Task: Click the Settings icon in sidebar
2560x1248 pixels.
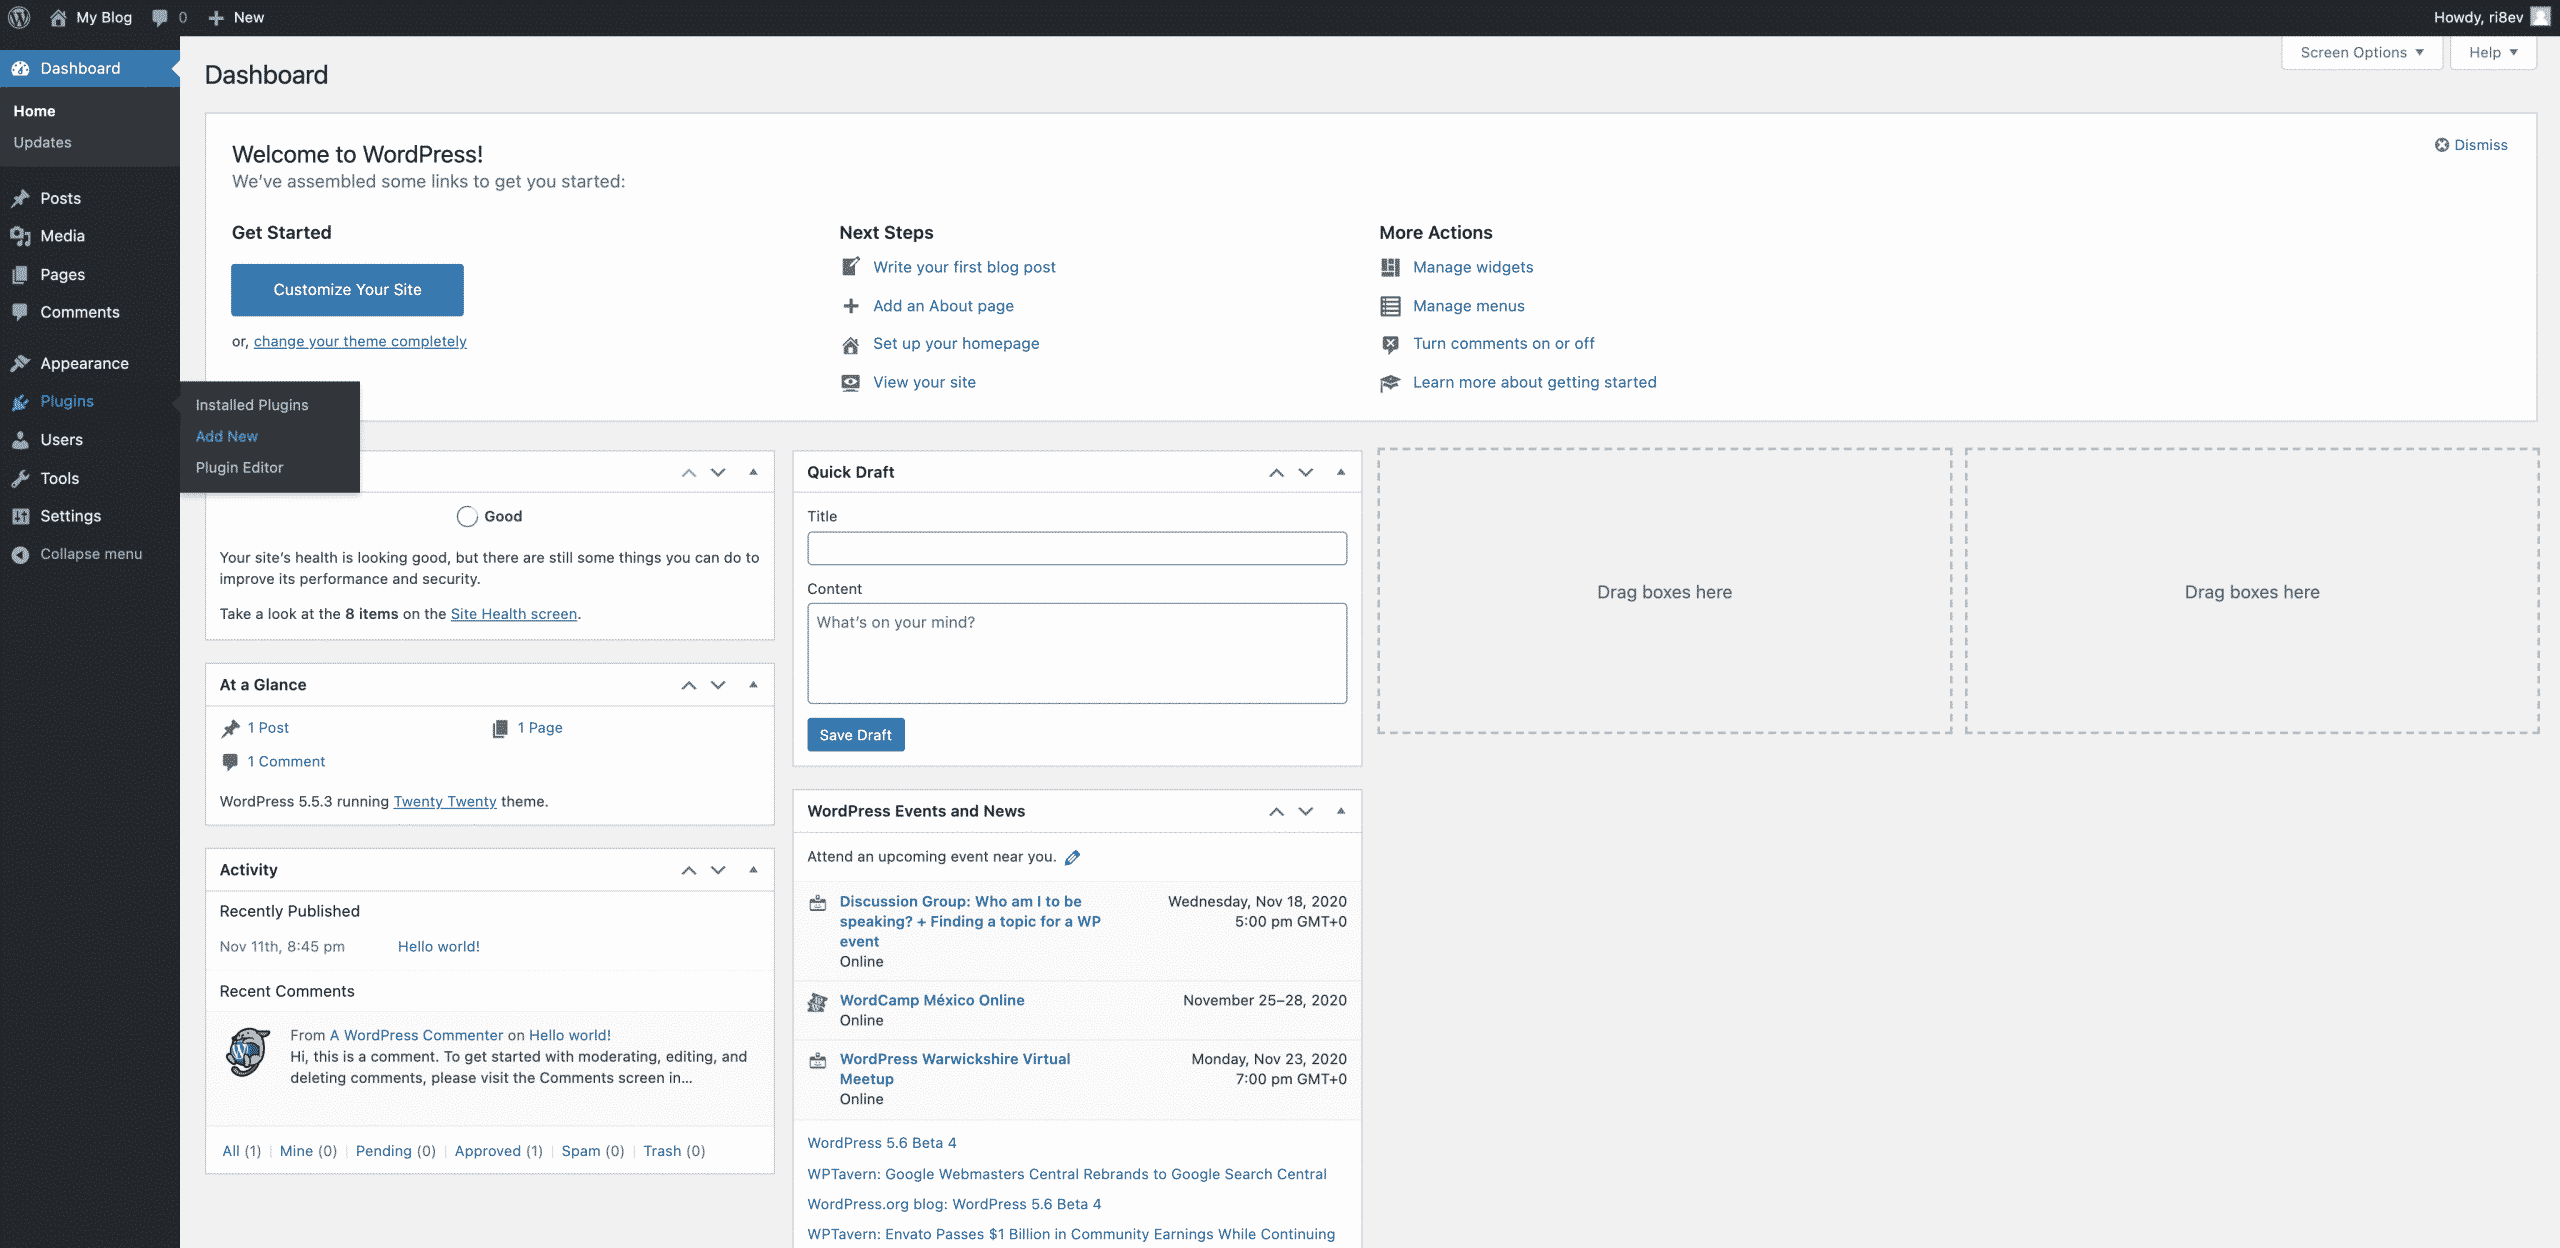Action: (20, 516)
